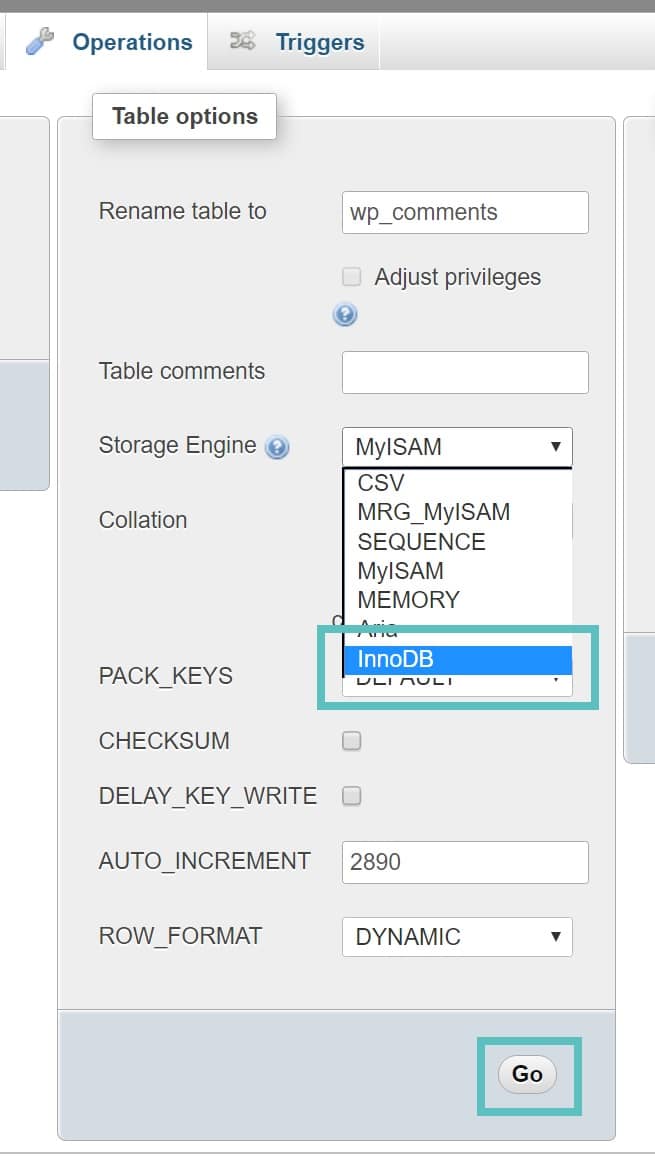Click the Table comments input field

464,371
